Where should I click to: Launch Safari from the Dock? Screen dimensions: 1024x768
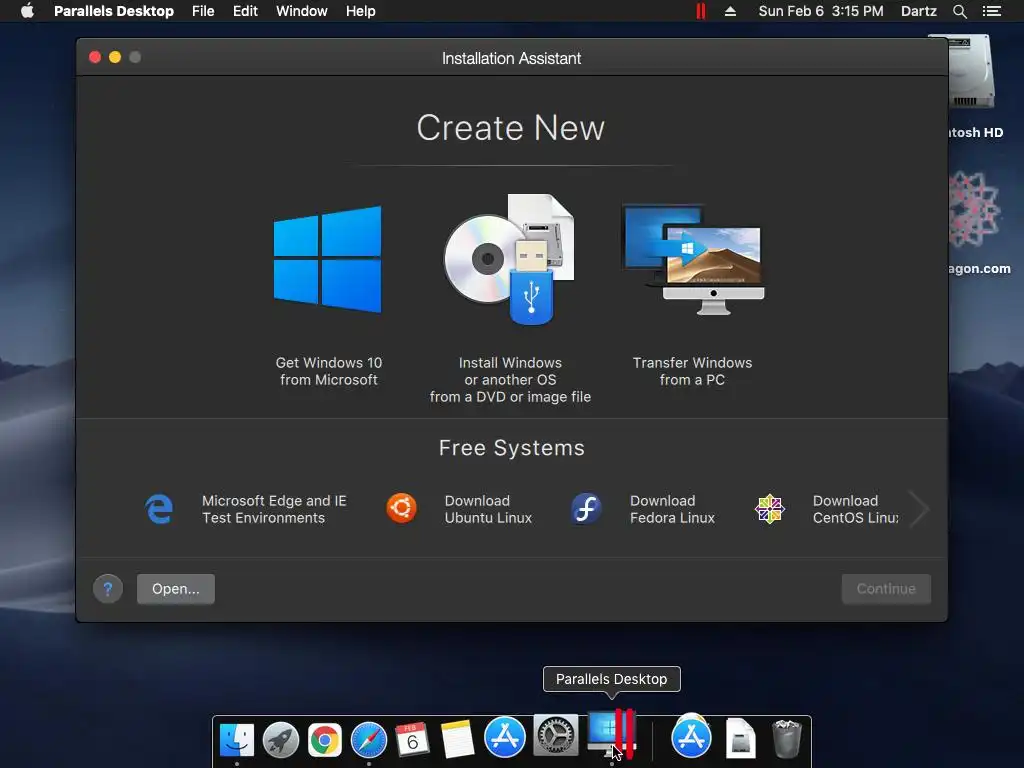point(369,739)
